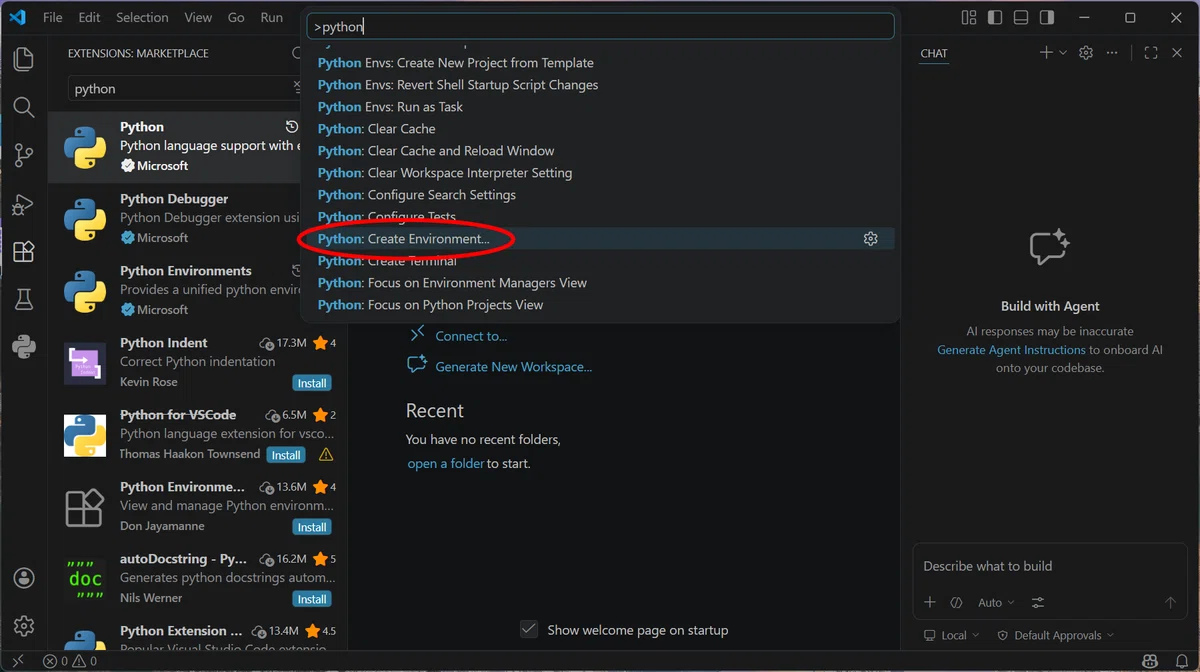Open the Manage gear in activity bar

coord(24,626)
